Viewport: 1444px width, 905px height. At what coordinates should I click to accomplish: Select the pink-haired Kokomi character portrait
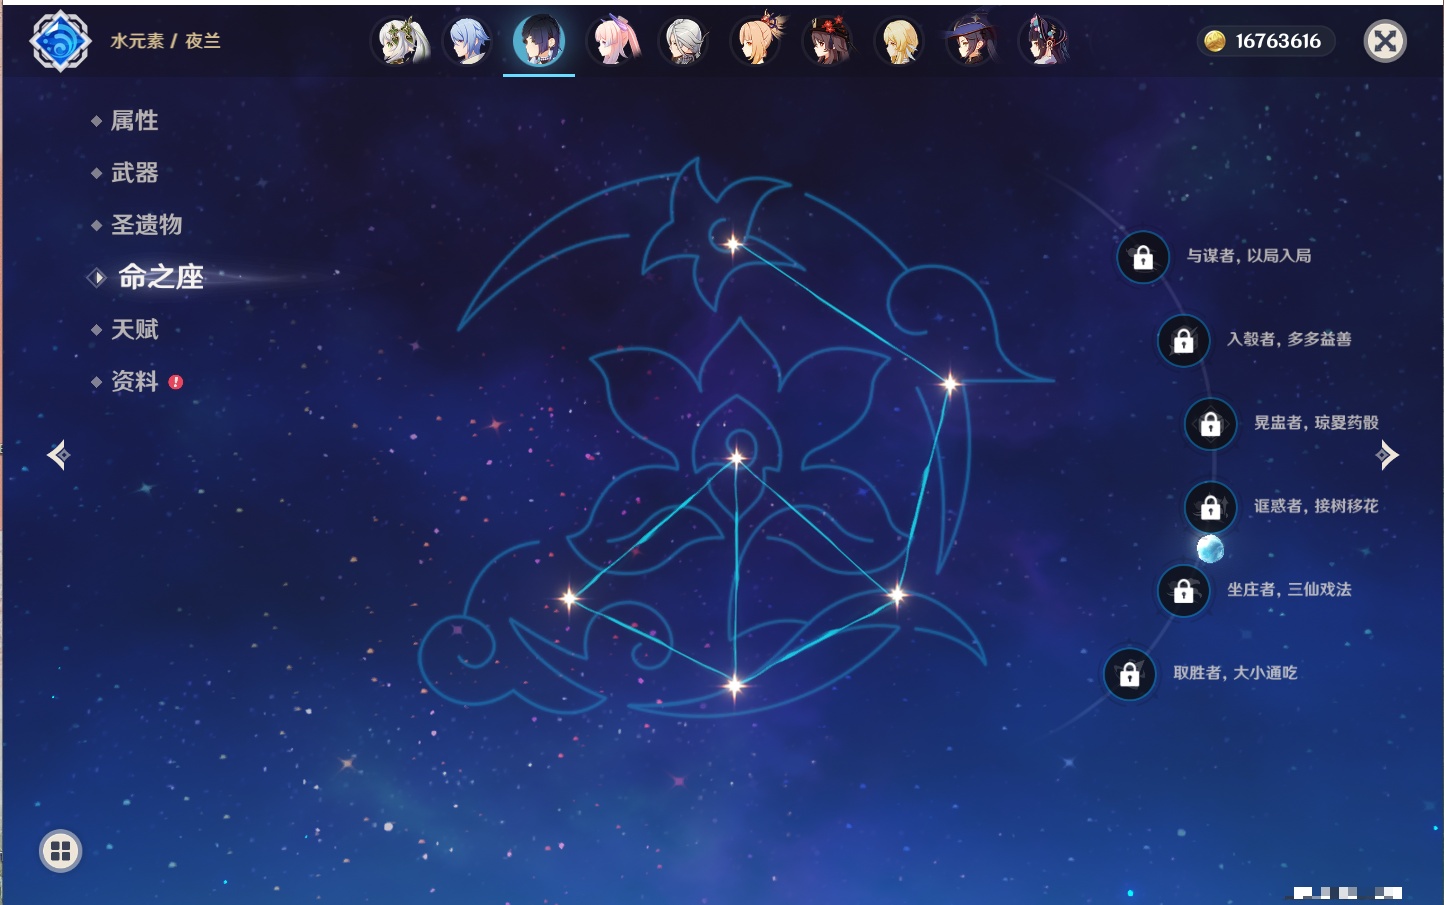[x=613, y=41]
